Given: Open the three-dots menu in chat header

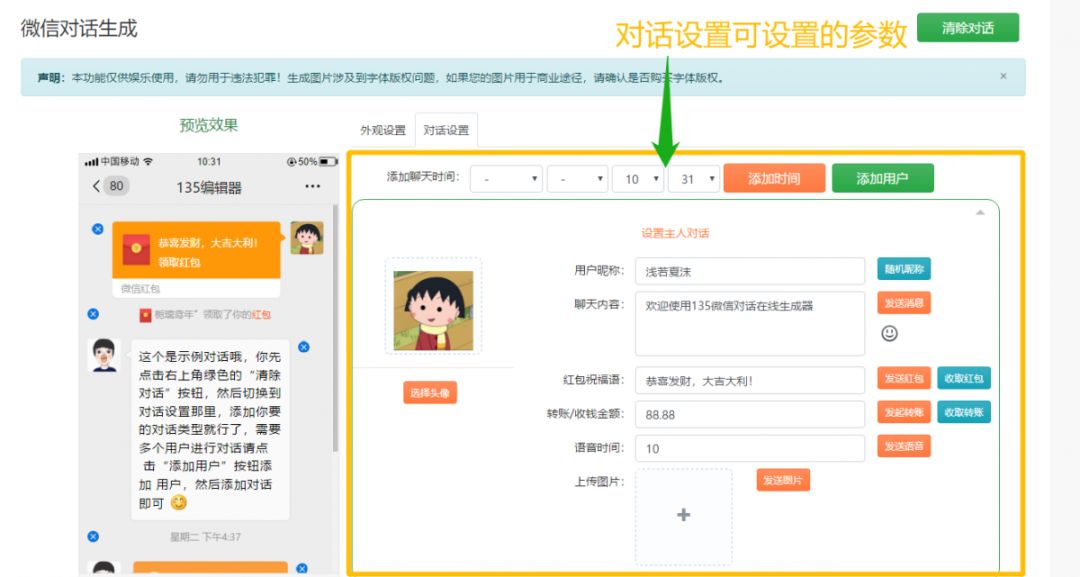Looking at the screenshot, I should (313, 187).
